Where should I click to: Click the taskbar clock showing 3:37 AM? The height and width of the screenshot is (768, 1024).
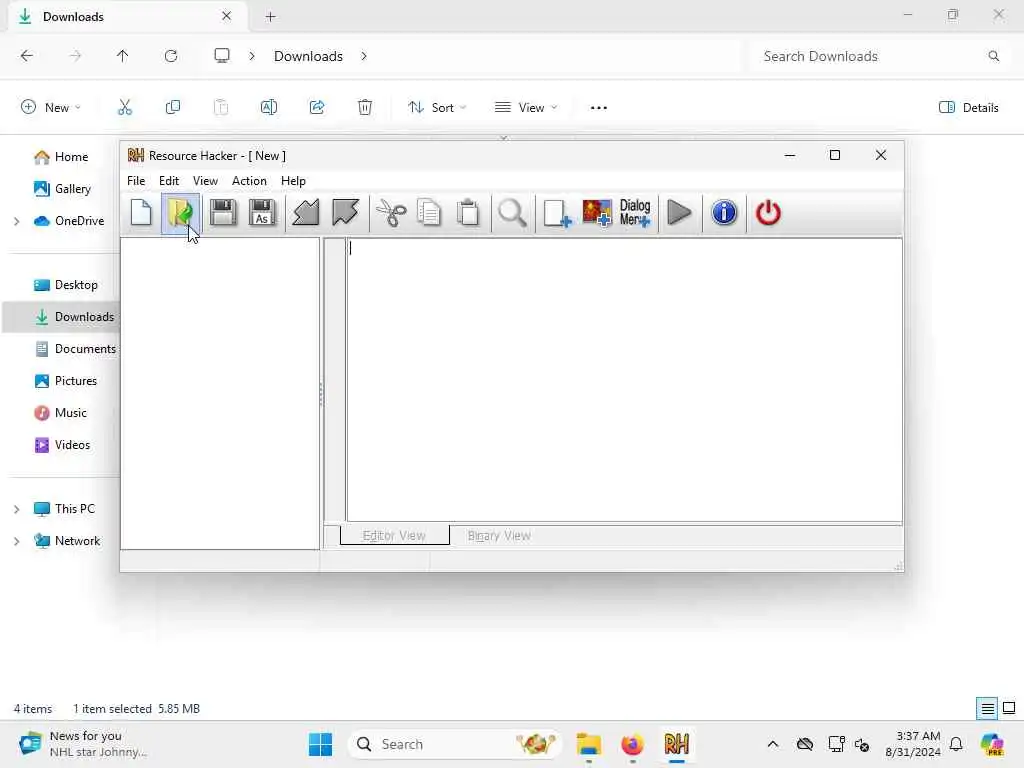pos(913,744)
